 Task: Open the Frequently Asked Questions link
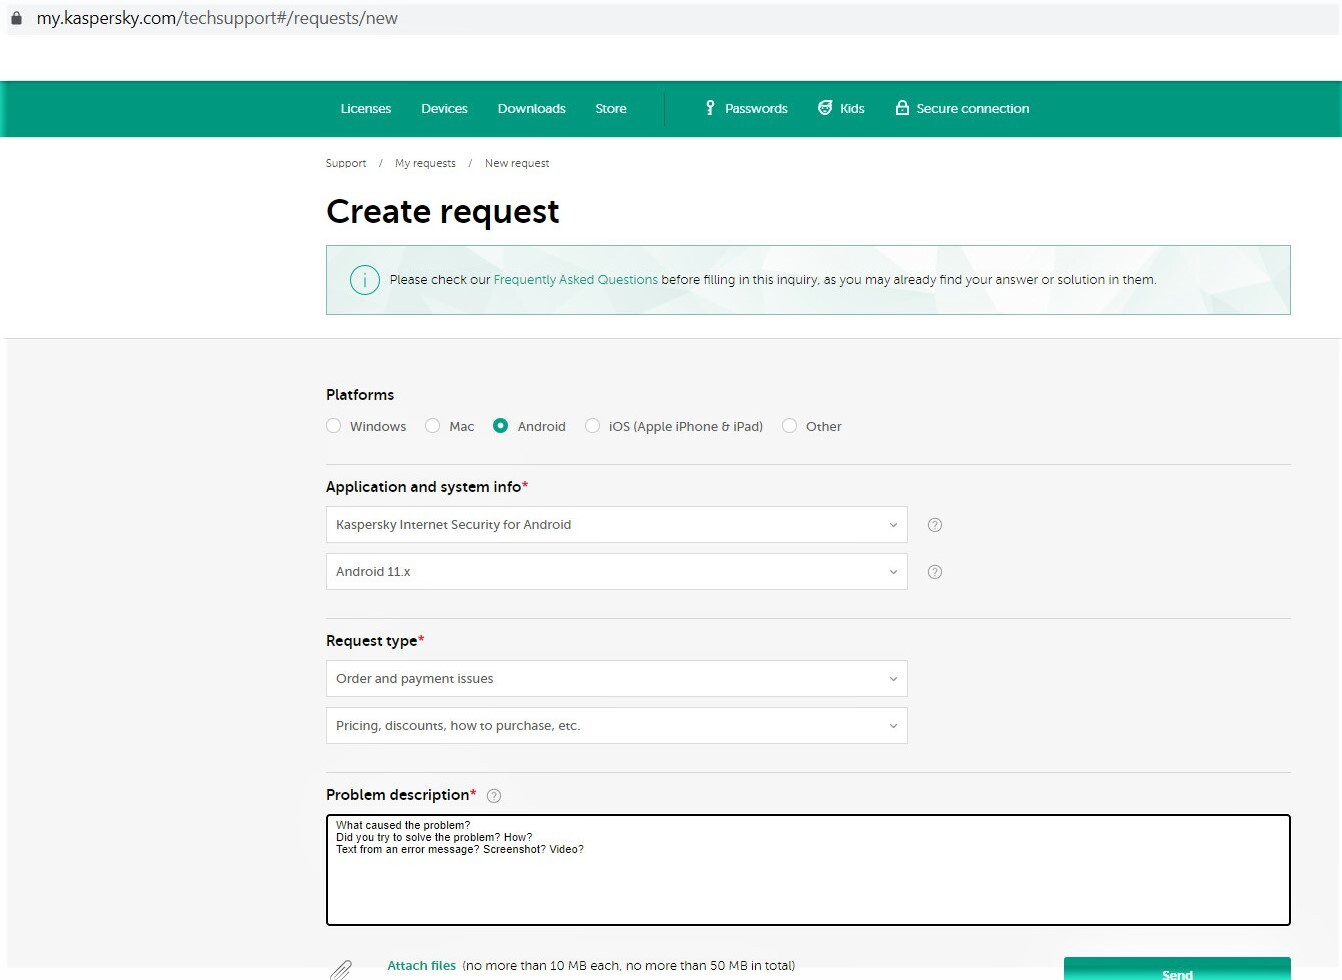576,280
